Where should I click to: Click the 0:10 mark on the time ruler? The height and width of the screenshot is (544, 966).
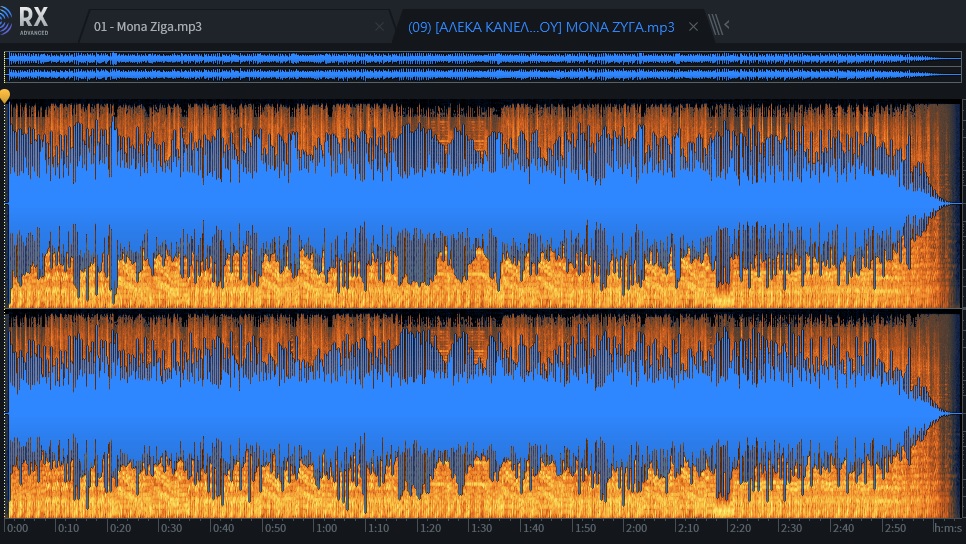click(67, 528)
